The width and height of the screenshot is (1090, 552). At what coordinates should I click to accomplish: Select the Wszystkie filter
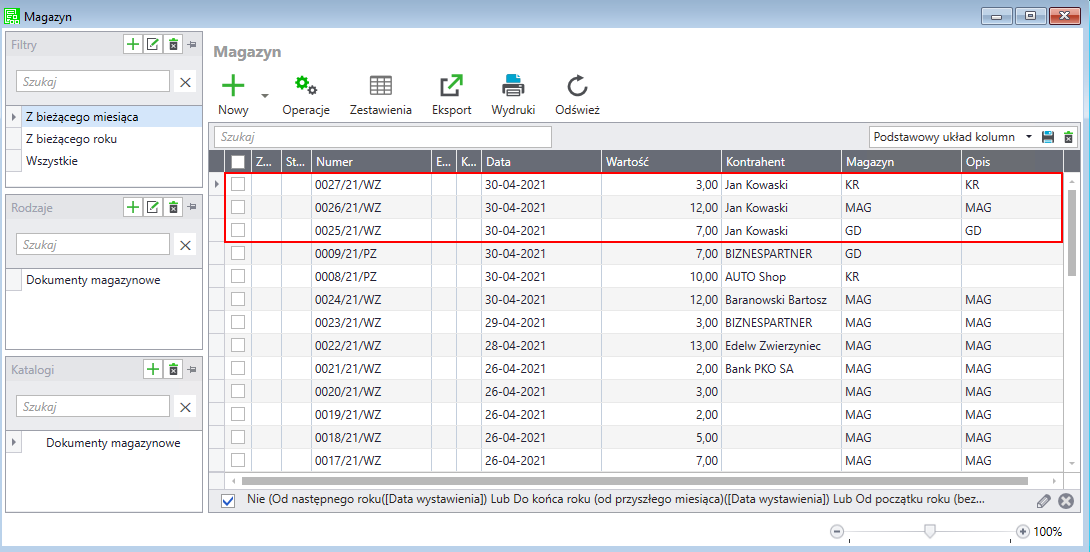tap(52, 161)
